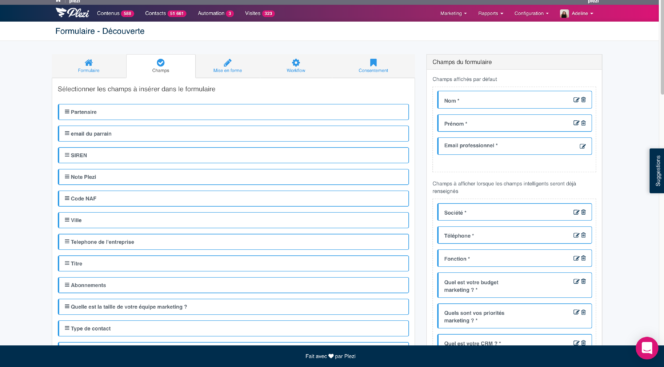
Task: Click the Plezi logo in header
Action: (72, 13)
